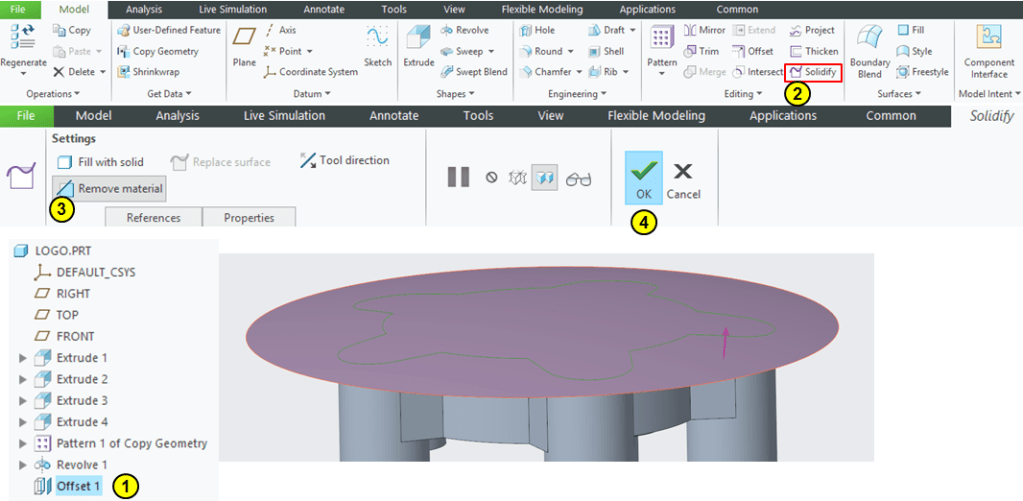Select the Mirror editing tool

click(x=704, y=30)
